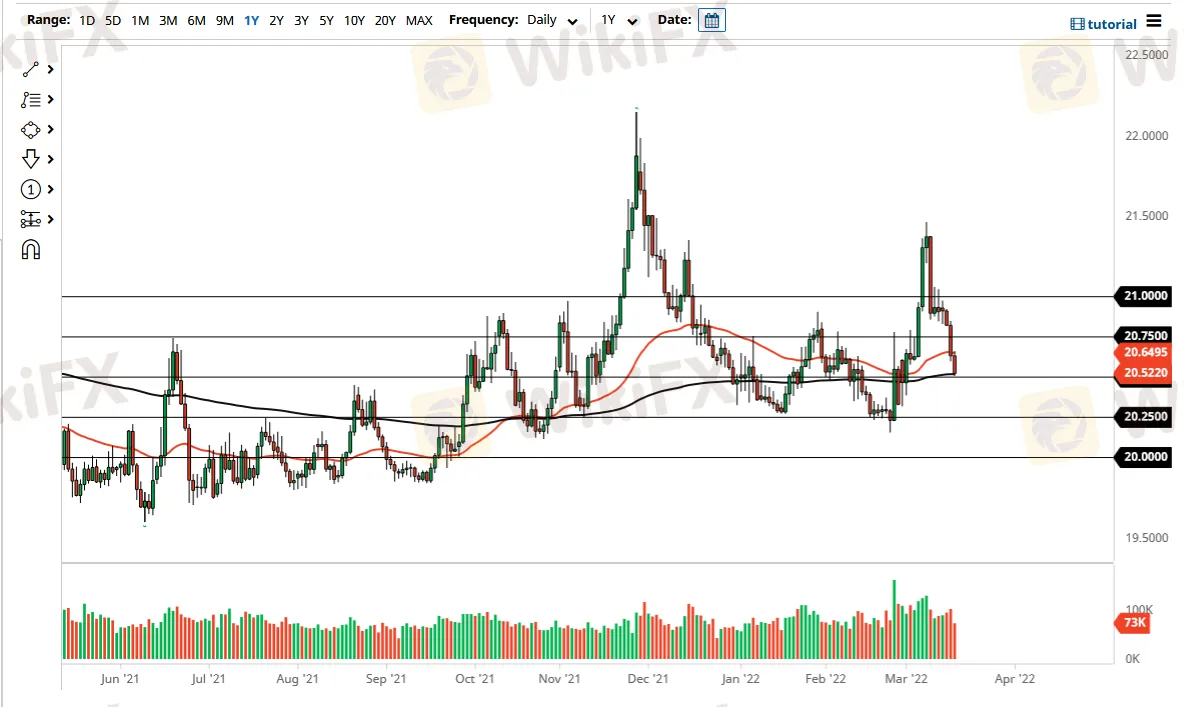Expand the shapes tool submenu arrow
The height and width of the screenshot is (707, 1184).
click(x=50, y=129)
